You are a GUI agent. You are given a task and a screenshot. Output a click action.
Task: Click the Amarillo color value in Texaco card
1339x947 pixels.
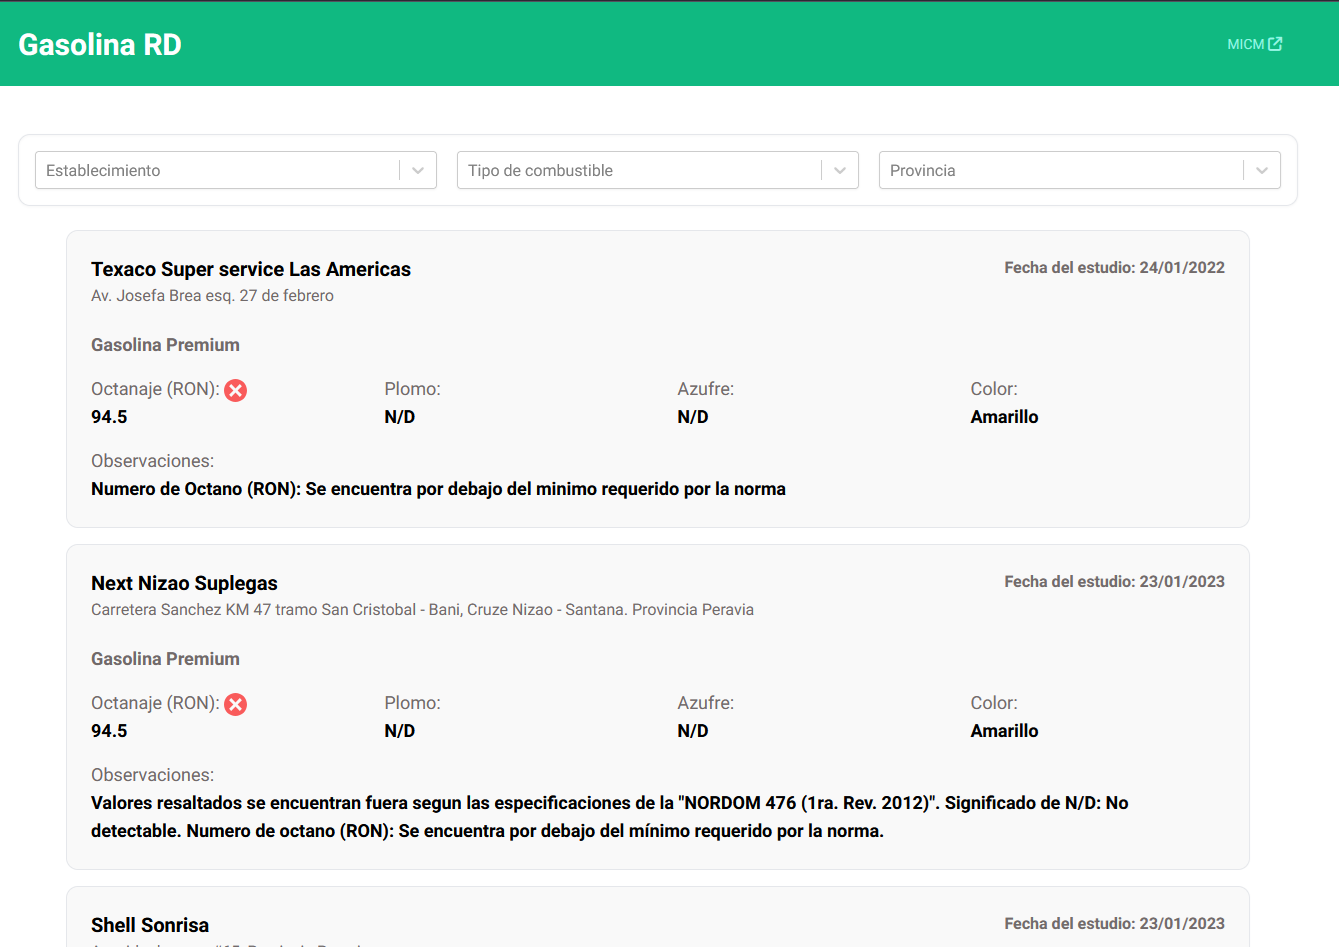point(1004,417)
